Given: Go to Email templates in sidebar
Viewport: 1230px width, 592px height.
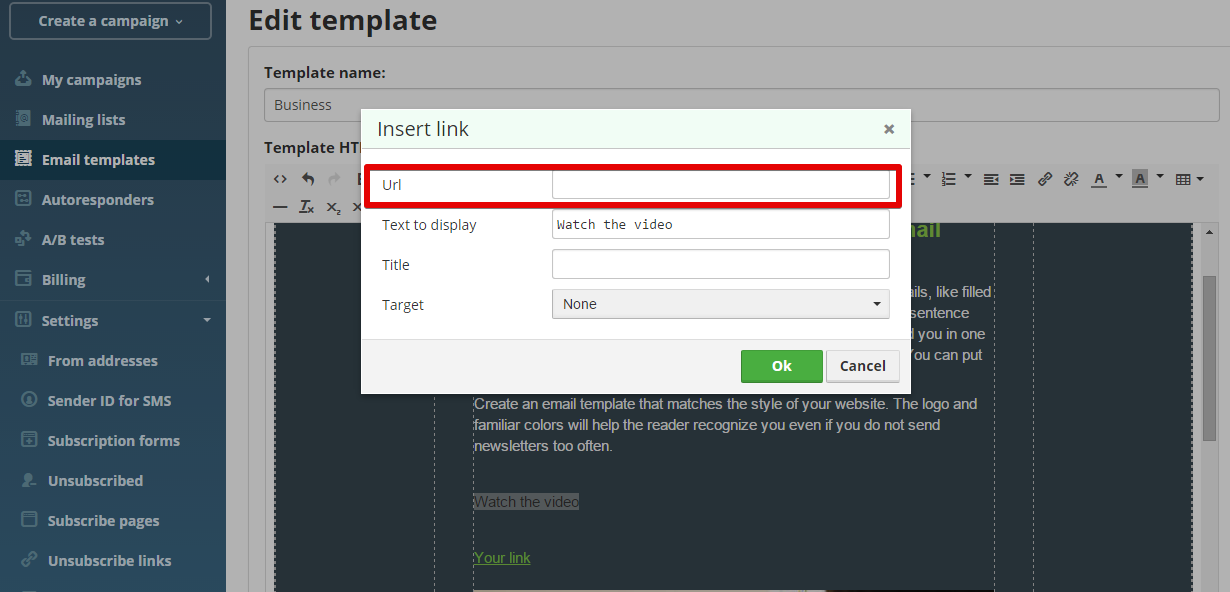Looking at the screenshot, I should tap(98, 159).
